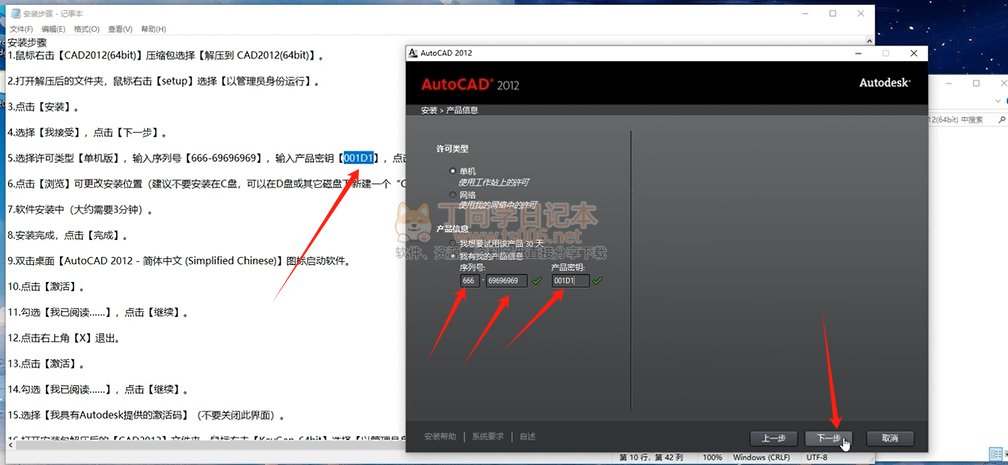The height and width of the screenshot is (465, 1008).
Task: Open the 自述 readme link
Action: coord(527,437)
